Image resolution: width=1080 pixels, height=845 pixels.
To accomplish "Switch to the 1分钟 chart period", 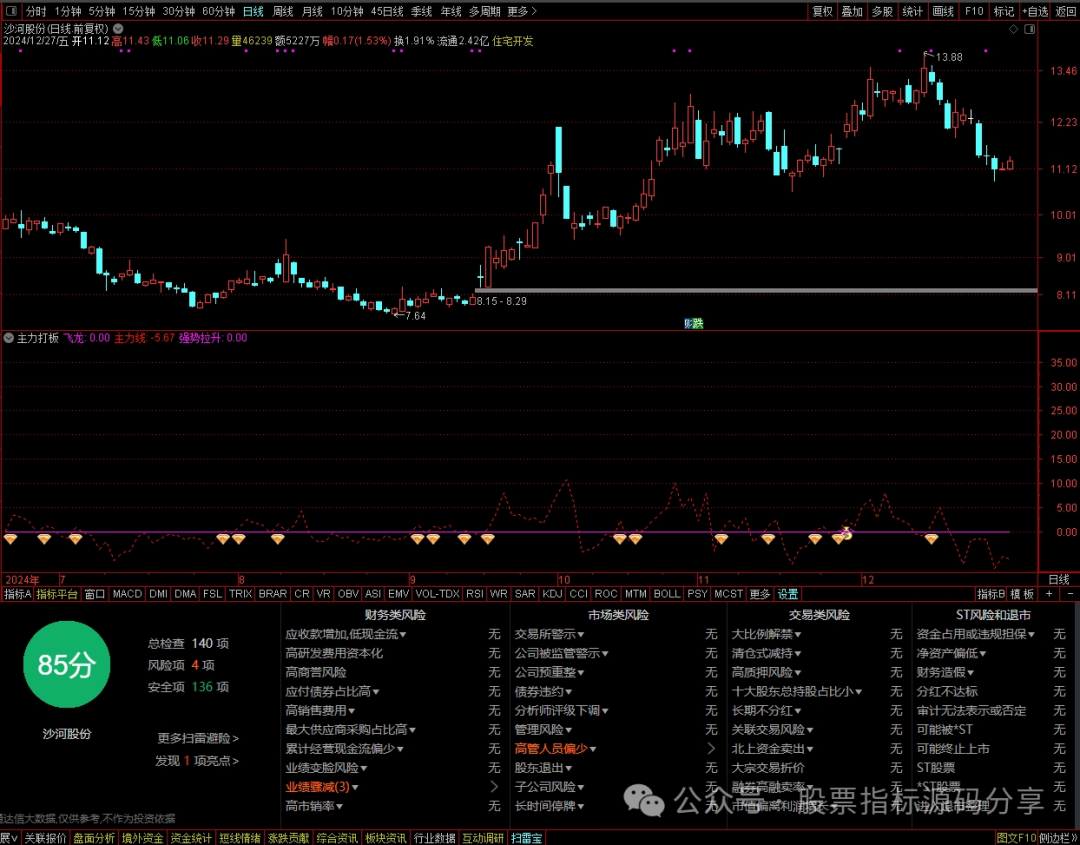I will click(68, 12).
